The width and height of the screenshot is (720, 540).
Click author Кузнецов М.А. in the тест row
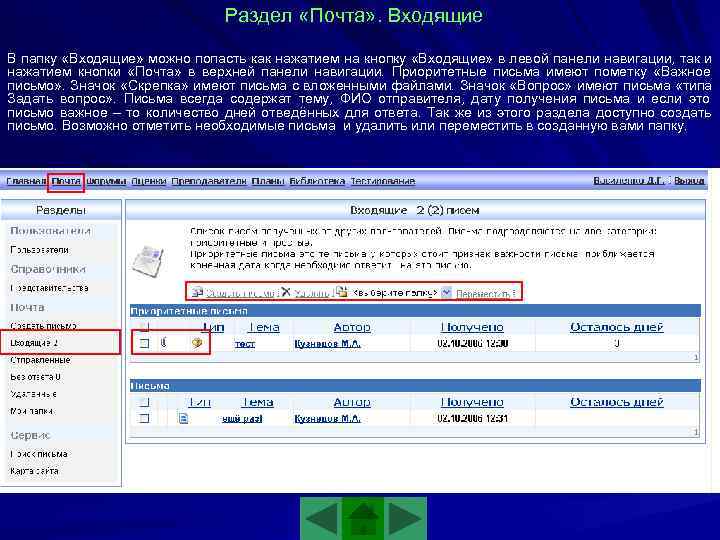[327, 343]
